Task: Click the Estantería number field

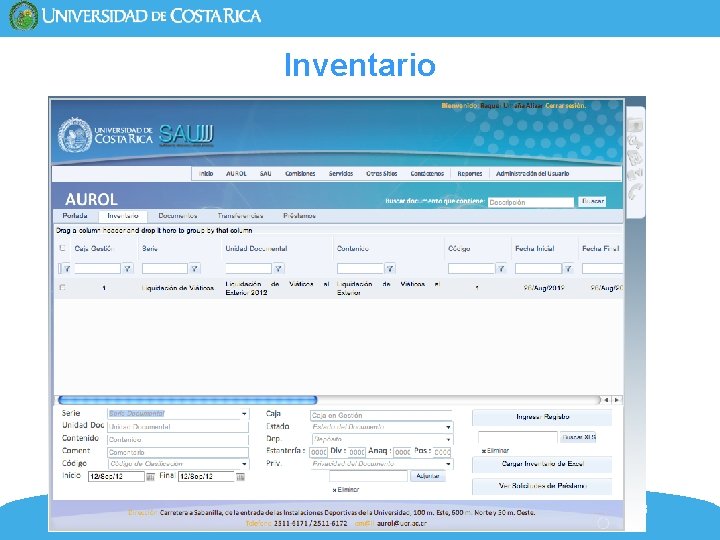Action: click(318, 452)
